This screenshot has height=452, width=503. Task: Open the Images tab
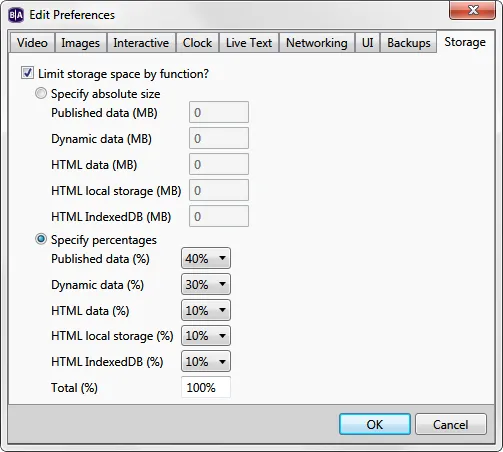81,43
